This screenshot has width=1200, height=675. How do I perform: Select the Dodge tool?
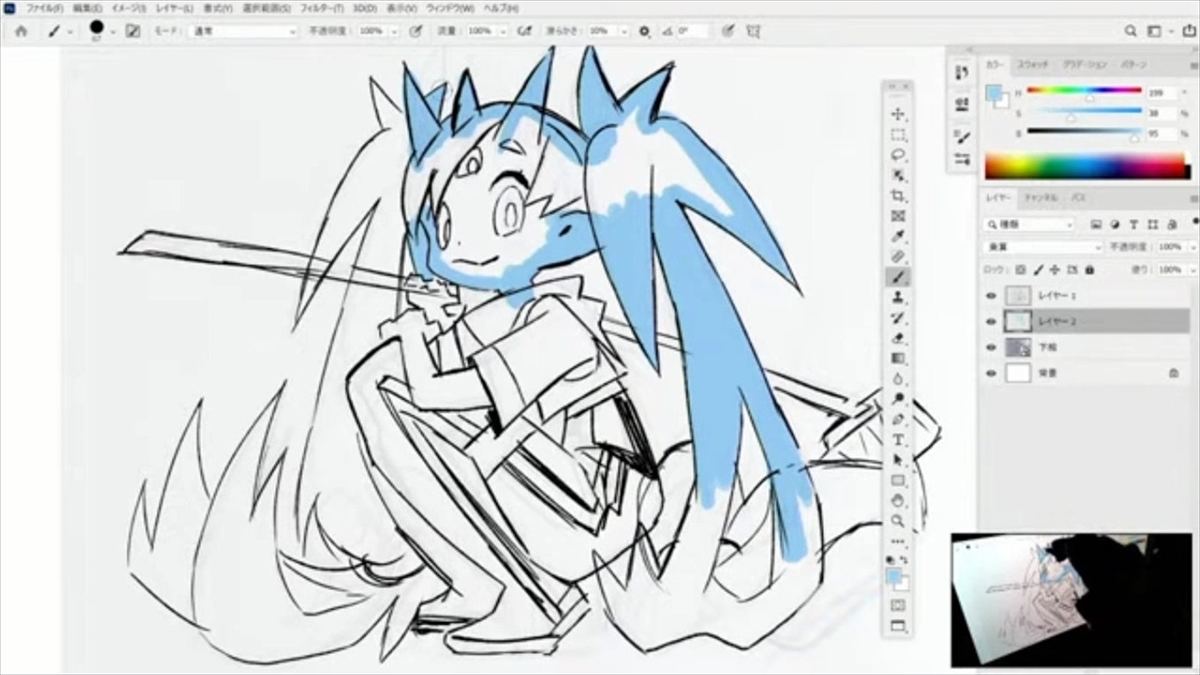[x=897, y=399]
